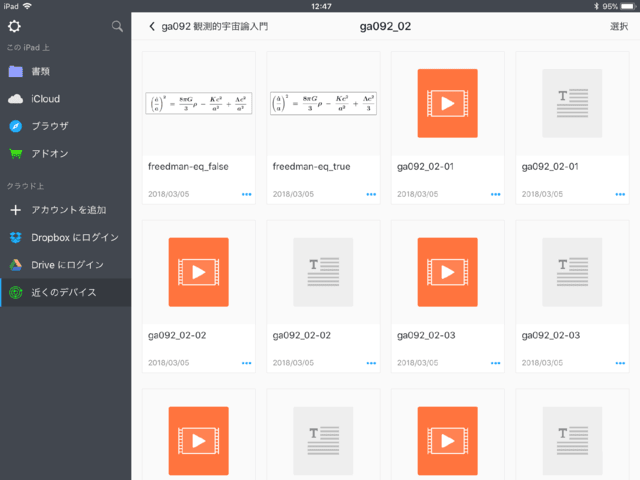Tap the 12:47 clock in status bar

click(321, 6)
